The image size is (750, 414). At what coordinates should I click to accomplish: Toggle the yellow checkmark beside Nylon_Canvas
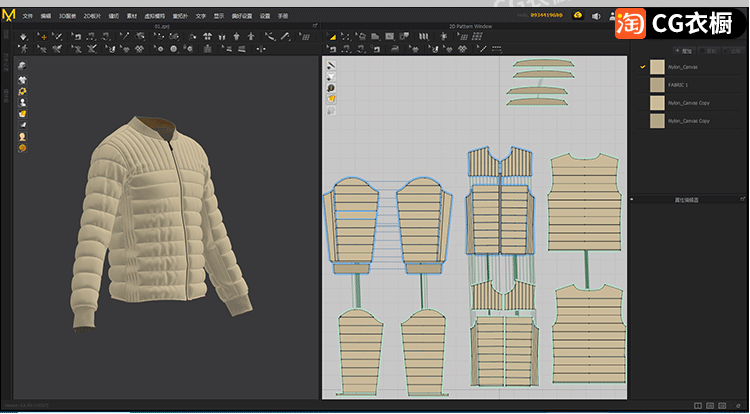tap(642, 66)
